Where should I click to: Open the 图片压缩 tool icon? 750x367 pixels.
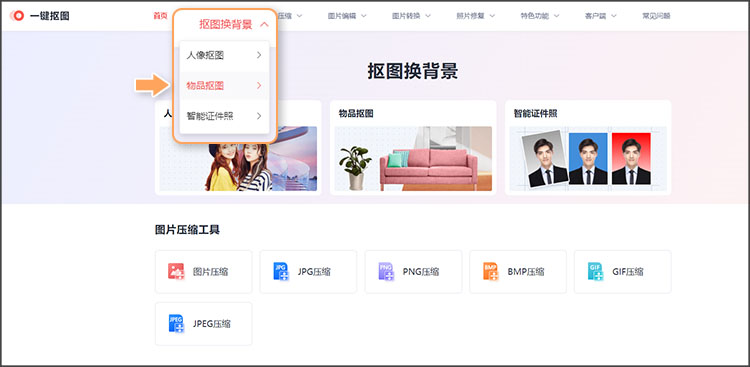point(176,271)
